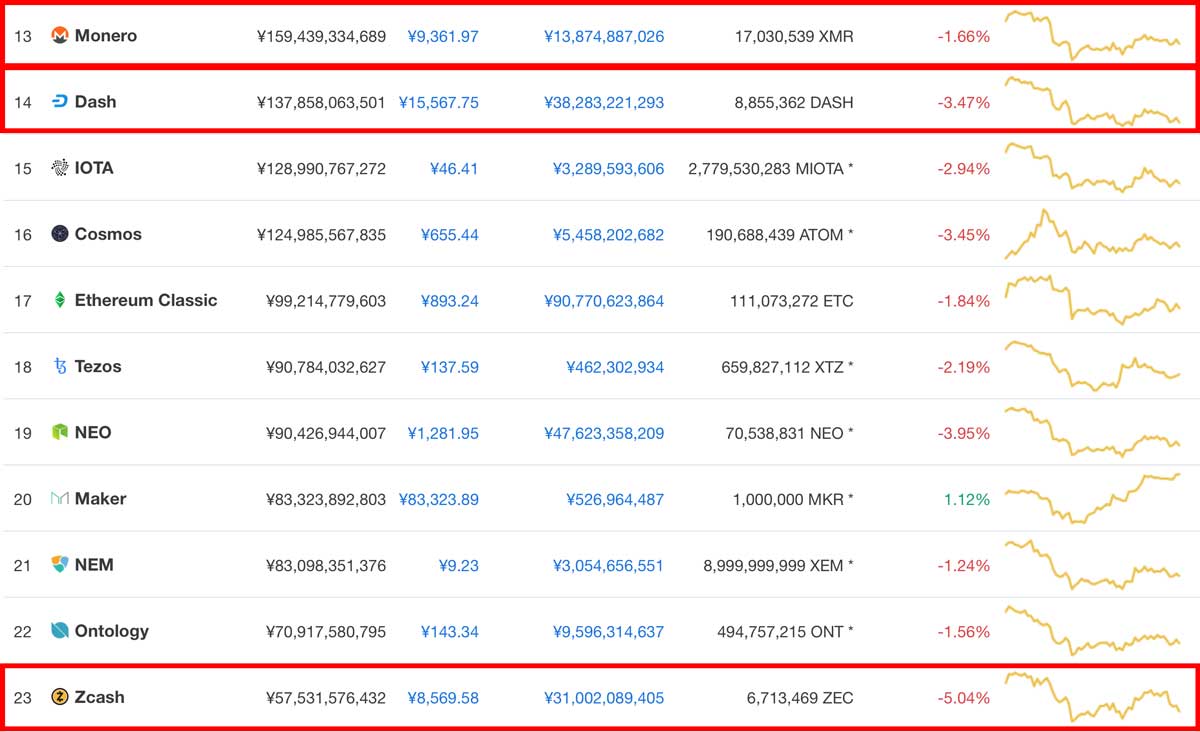
Task: Click Ethereum Classic volume ¥90,770,623,864
Action: [x=604, y=301]
